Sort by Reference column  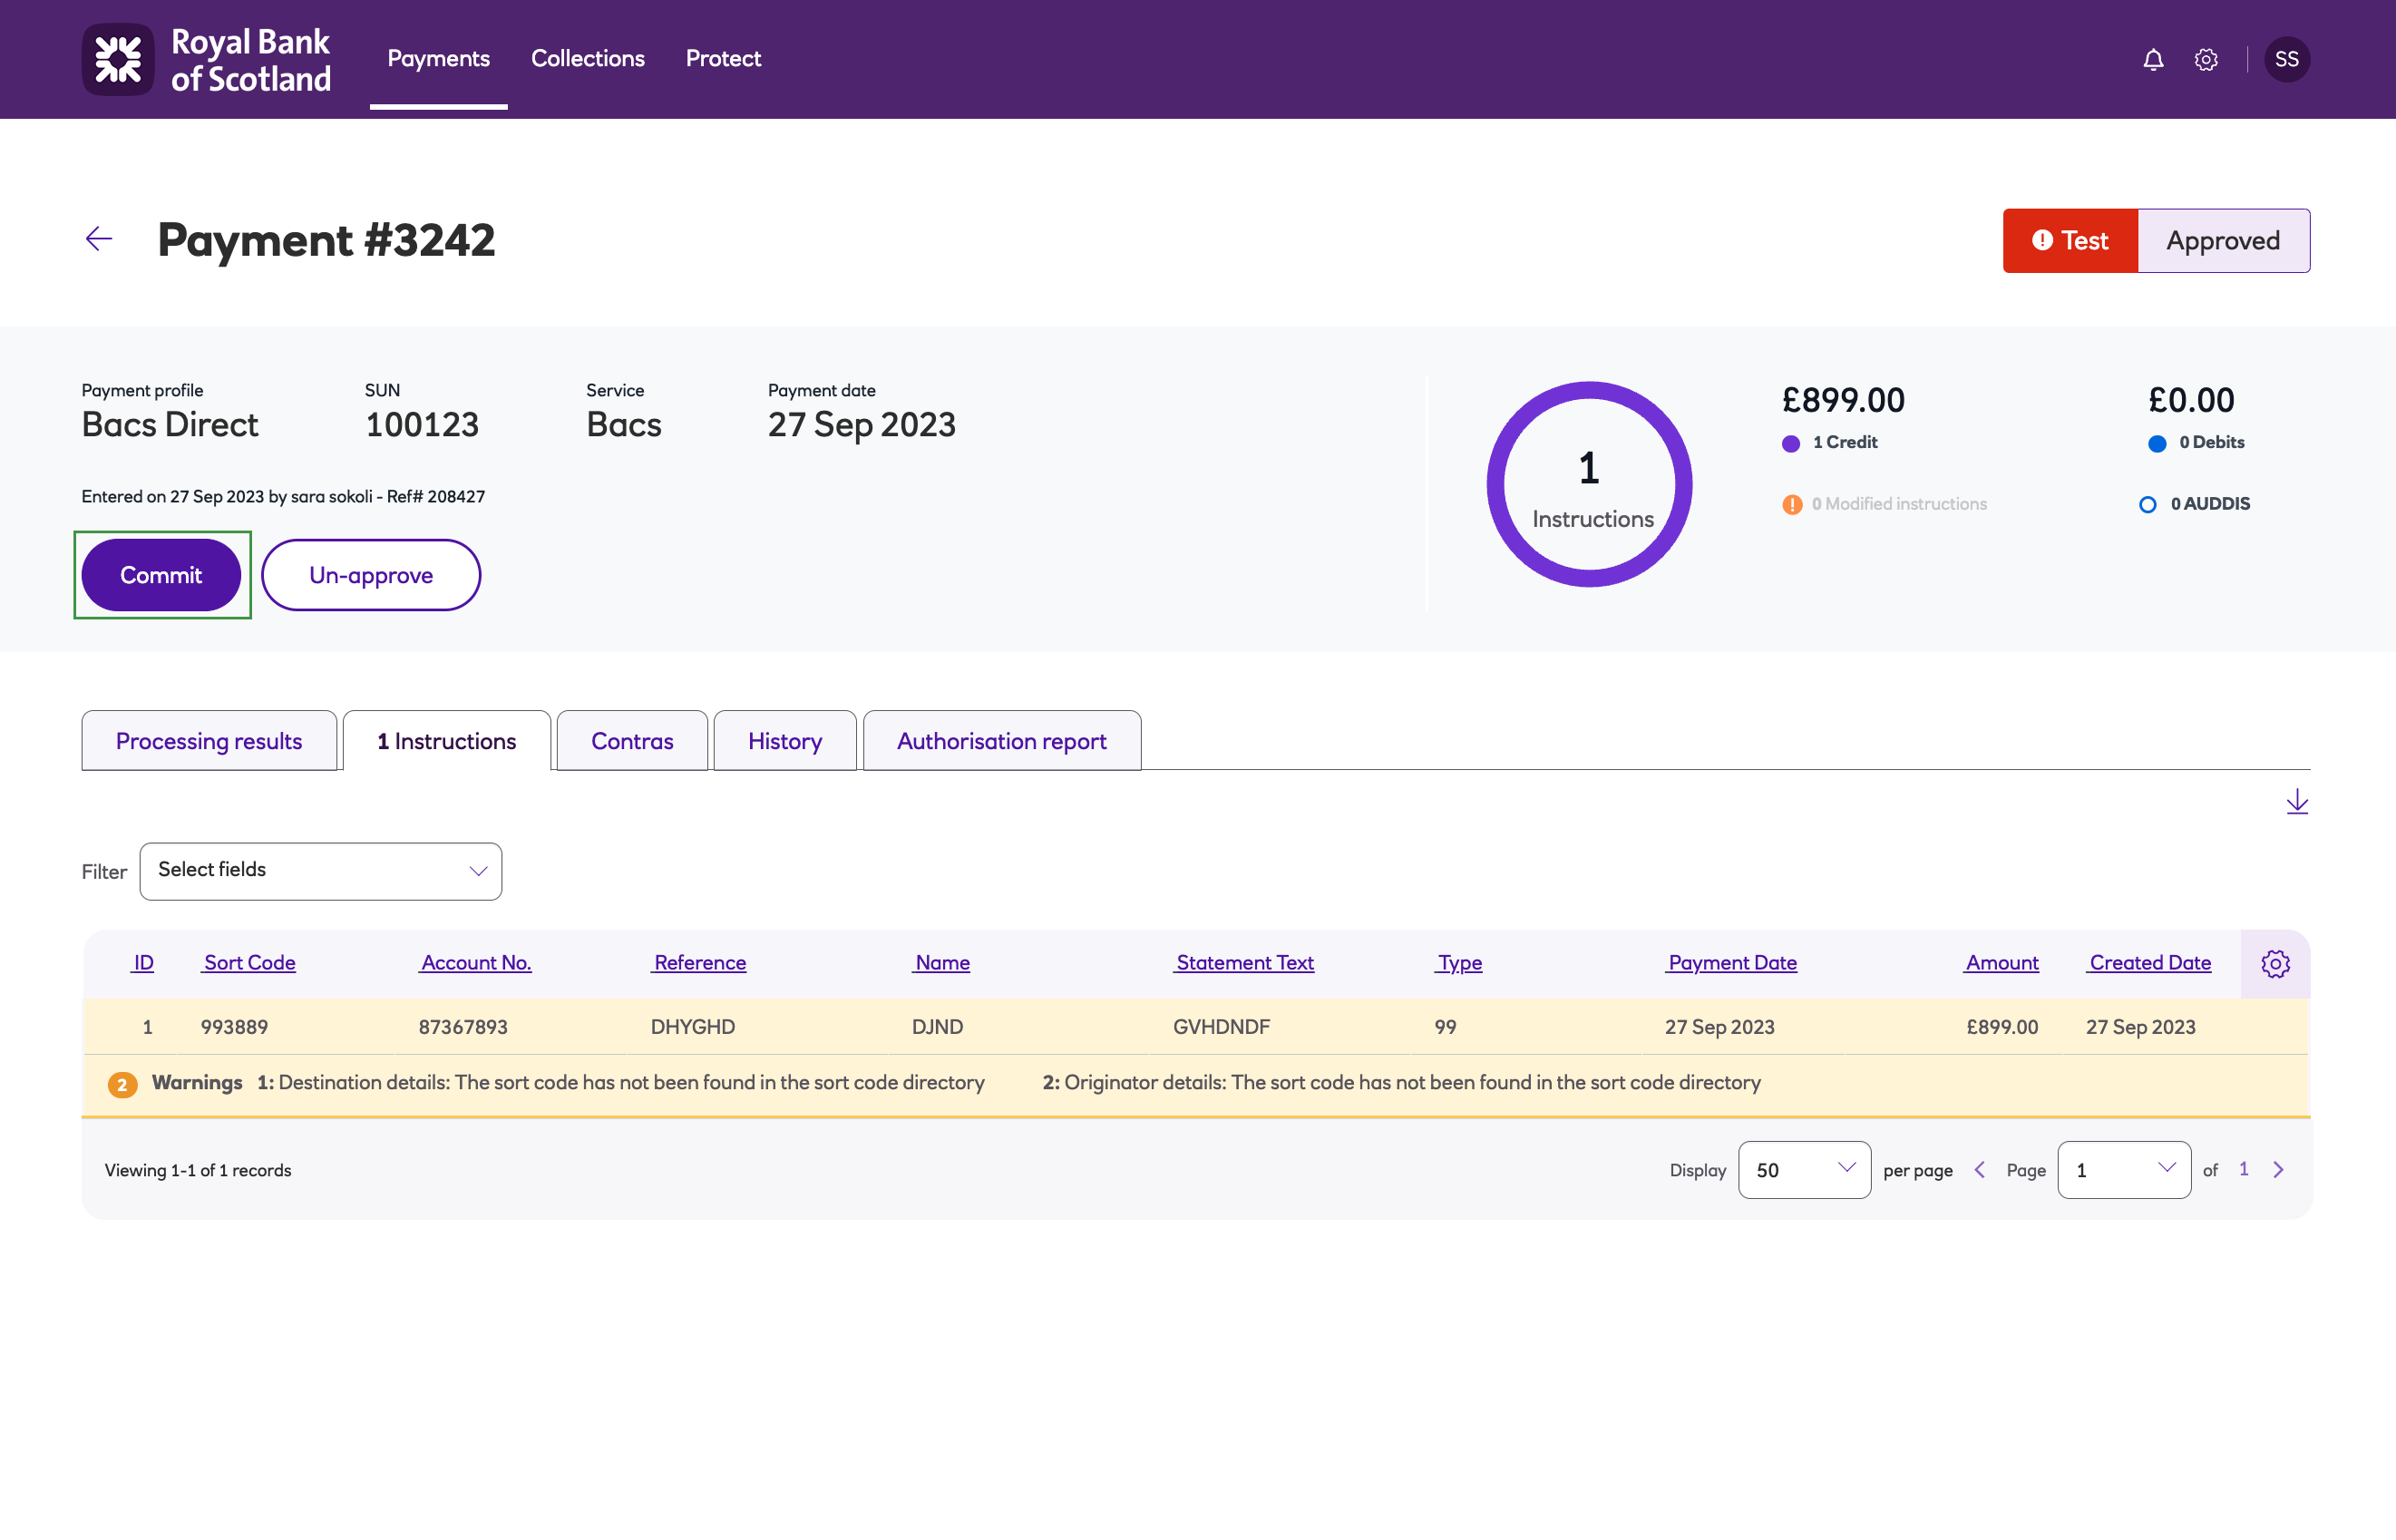click(699, 962)
